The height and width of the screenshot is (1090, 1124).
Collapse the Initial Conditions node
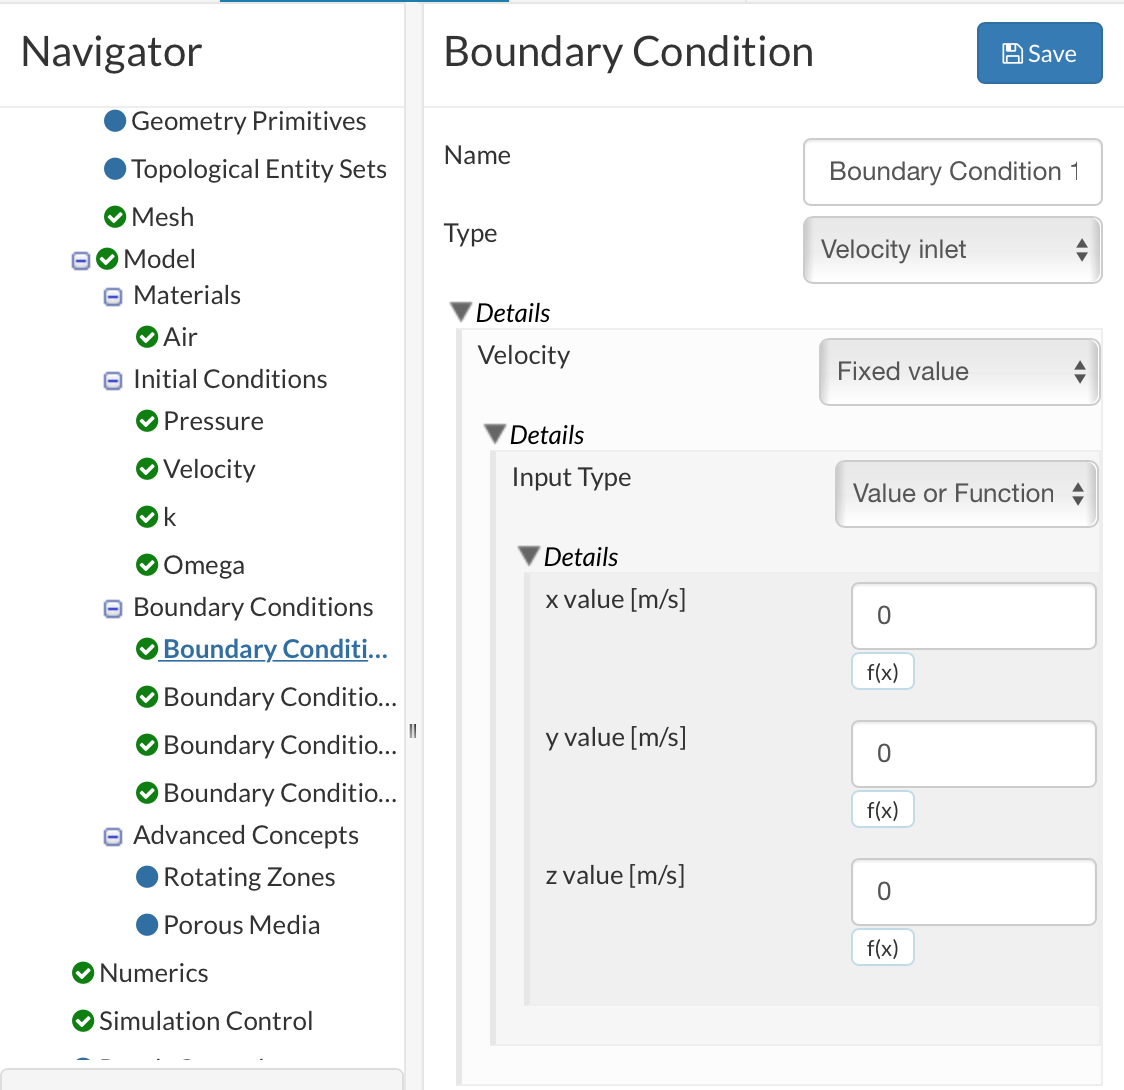coord(113,380)
